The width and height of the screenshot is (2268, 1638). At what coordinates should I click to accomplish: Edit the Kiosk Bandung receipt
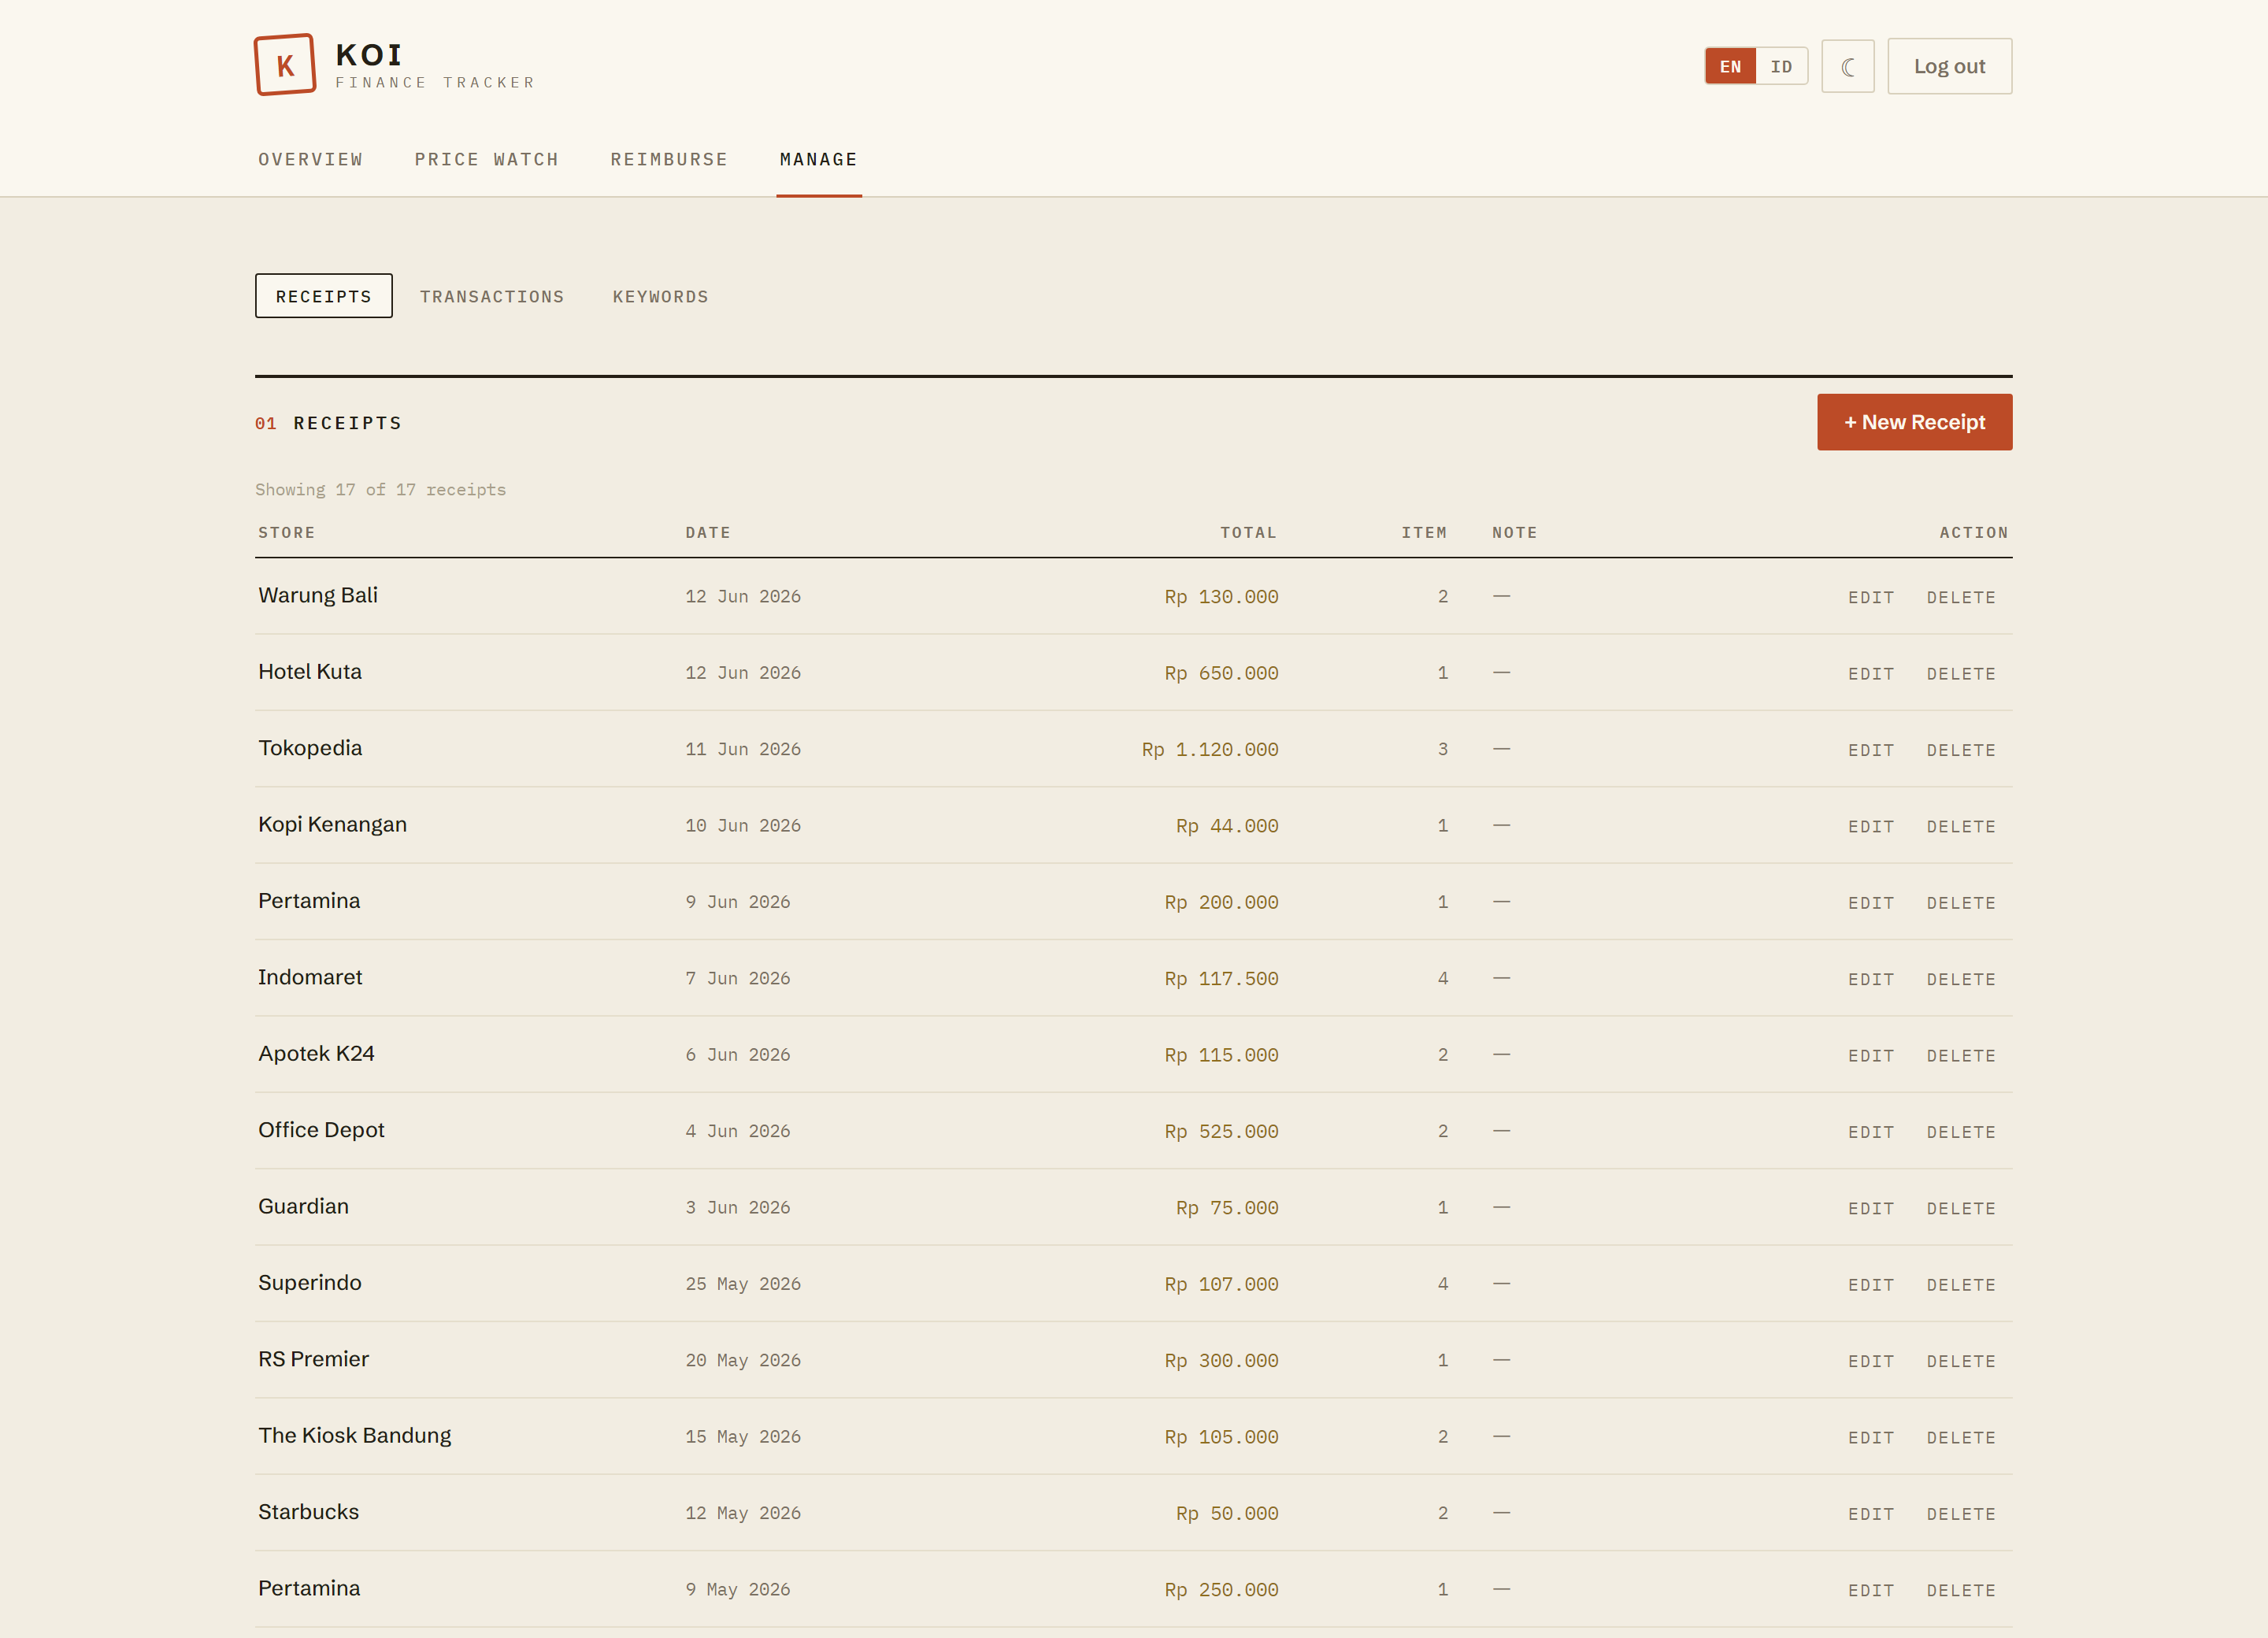[x=1871, y=1438]
